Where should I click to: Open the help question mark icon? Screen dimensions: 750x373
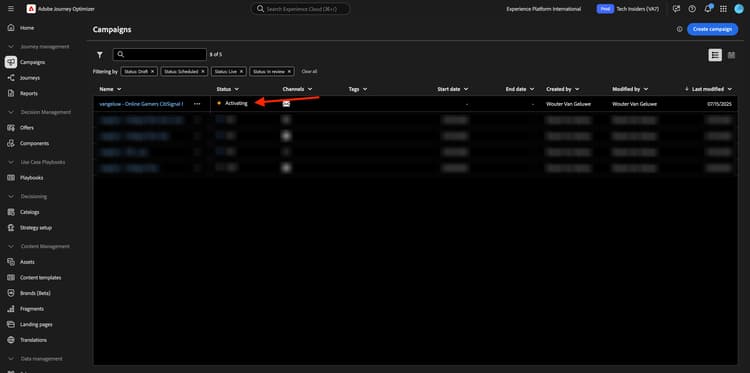click(x=692, y=9)
